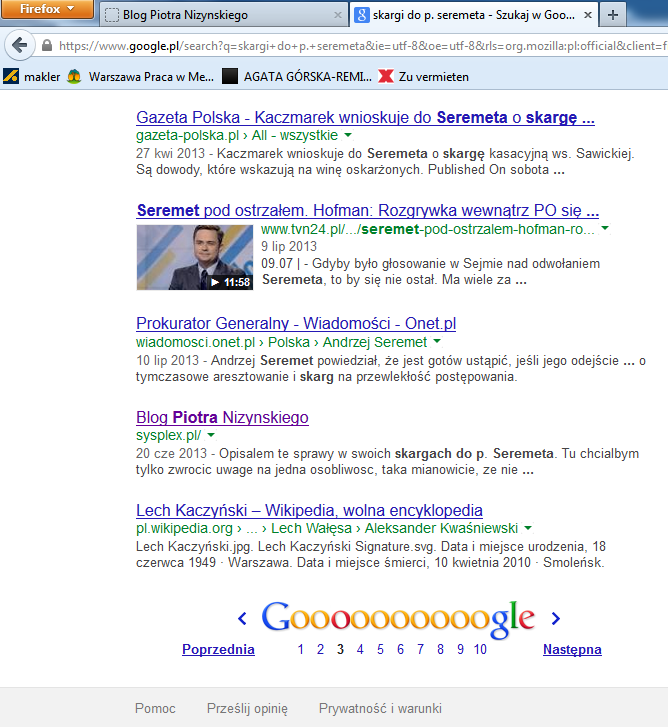Open the Lech Kaczyński Wikipedia result
The image size is (668, 727).
click(309, 510)
